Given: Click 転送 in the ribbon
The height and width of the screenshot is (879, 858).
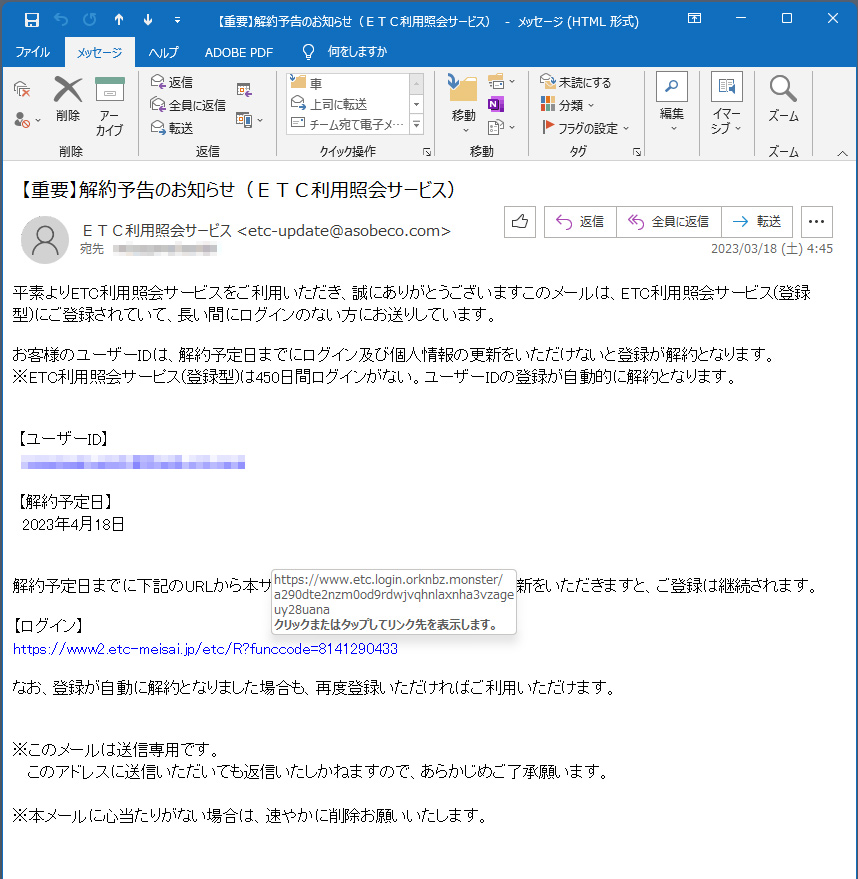Looking at the screenshot, I should (172, 128).
